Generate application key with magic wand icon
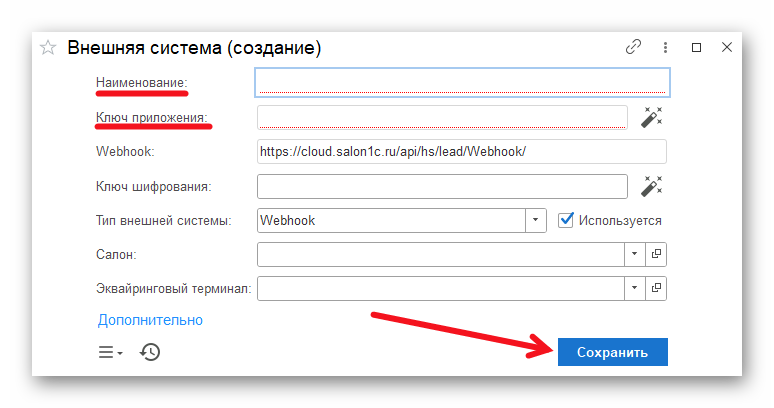774x408 pixels. click(652, 117)
